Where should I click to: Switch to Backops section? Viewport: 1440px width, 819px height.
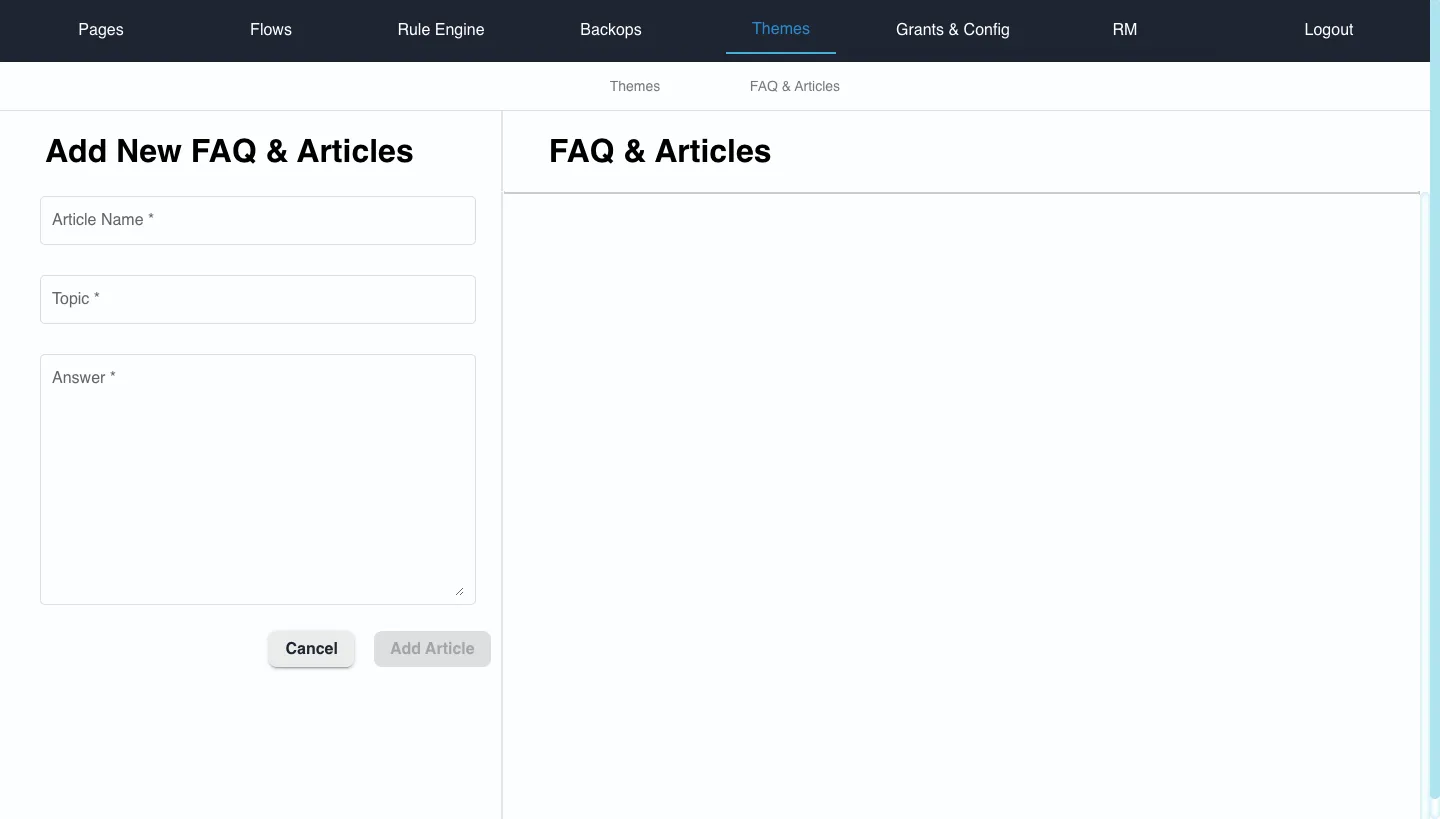pos(611,29)
